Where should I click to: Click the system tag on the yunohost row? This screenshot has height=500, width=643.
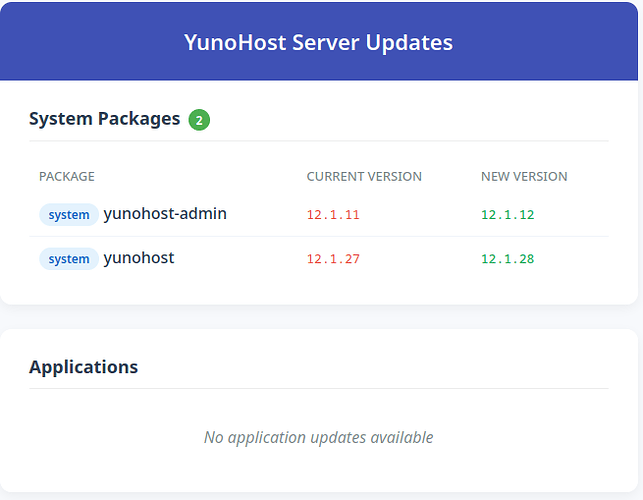pyautogui.click(x=69, y=259)
